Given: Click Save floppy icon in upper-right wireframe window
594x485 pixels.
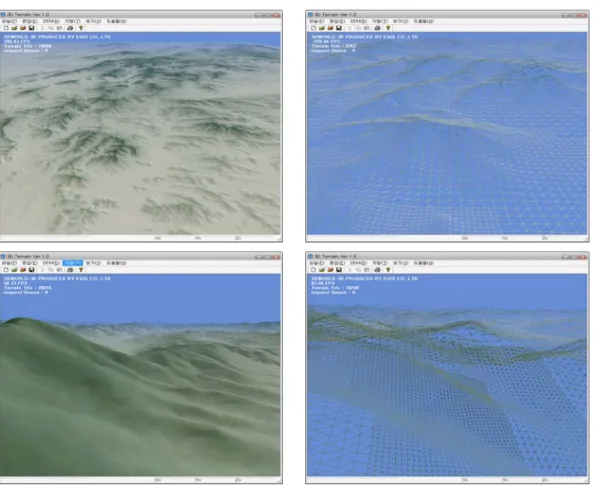Looking at the screenshot, I should (x=339, y=28).
